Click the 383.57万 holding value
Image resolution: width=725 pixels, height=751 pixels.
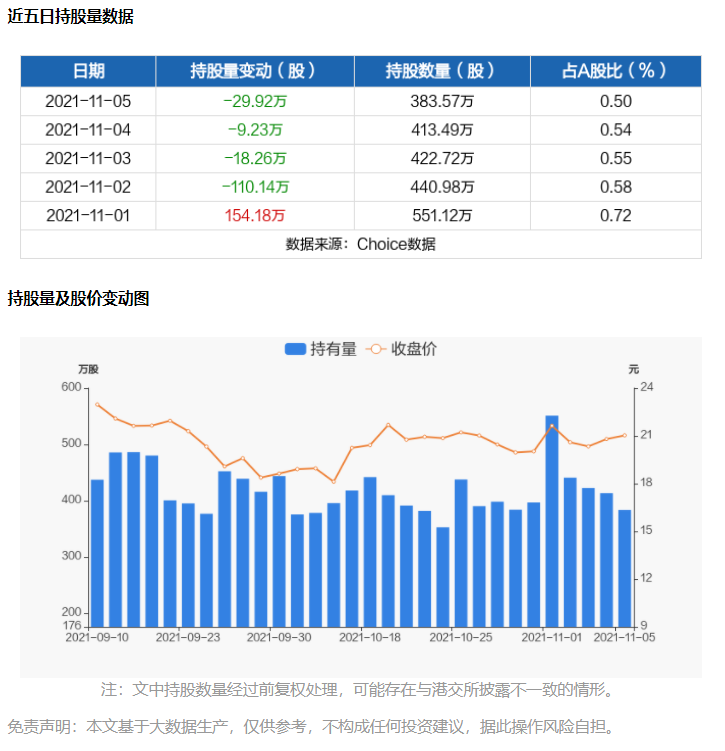pyautogui.click(x=442, y=101)
